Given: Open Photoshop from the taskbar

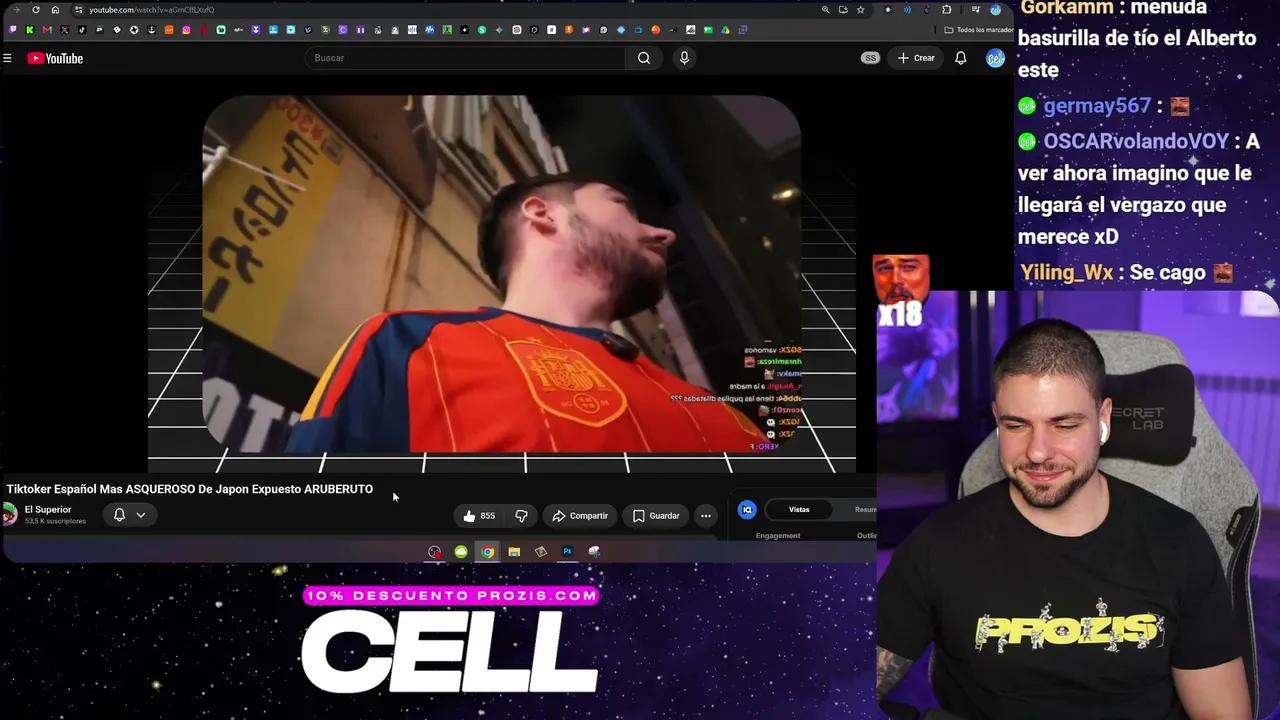Looking at the screenshot, I should (x=567, y=552).
